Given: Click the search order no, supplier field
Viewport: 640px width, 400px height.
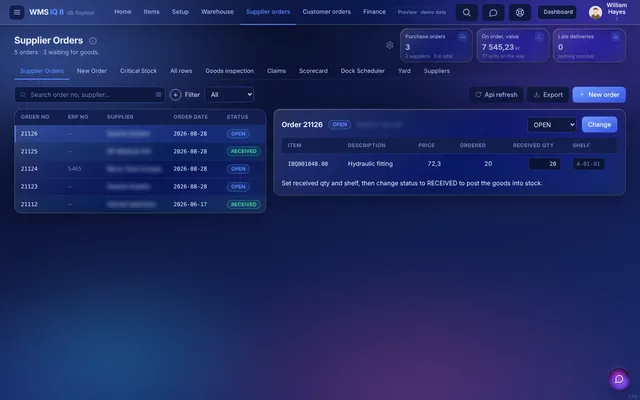Looking at the screenshot, I should tap(90, 95).
